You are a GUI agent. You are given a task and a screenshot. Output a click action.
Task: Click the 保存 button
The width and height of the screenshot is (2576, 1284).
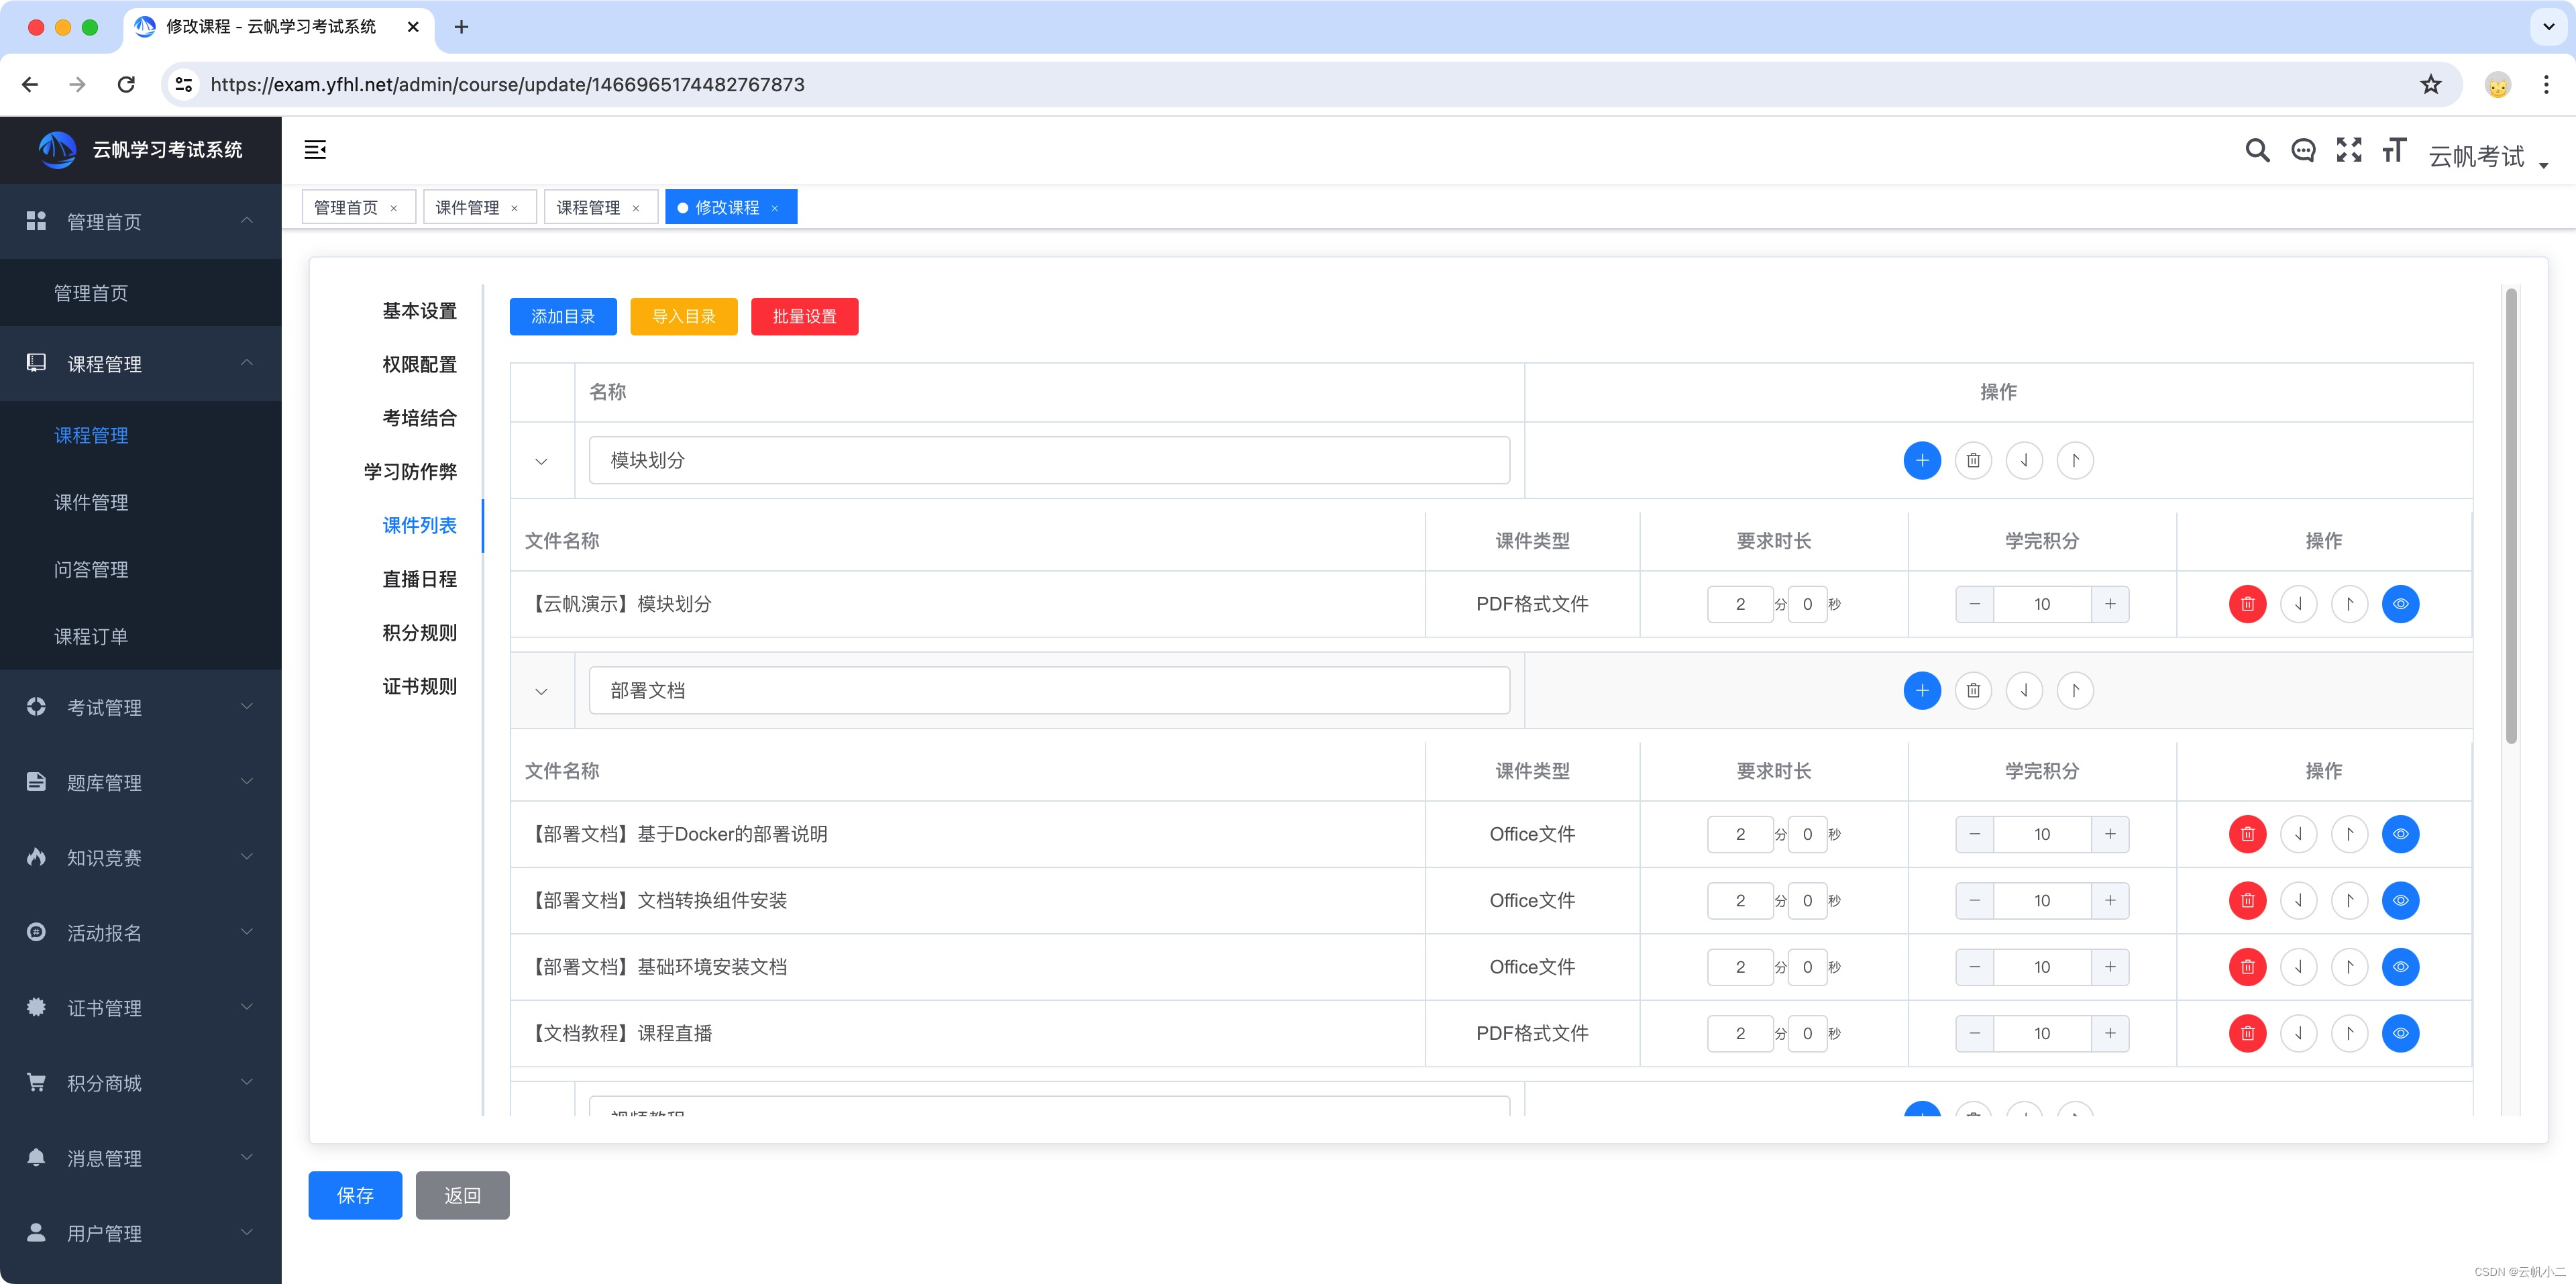pos(355,1195)
